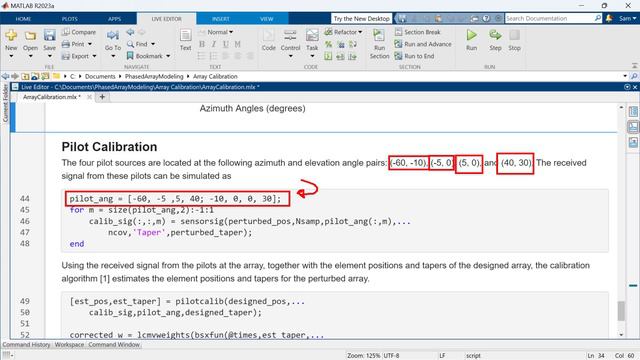
Task: Switch to the VIEW tab
Action: click(267, 19)
